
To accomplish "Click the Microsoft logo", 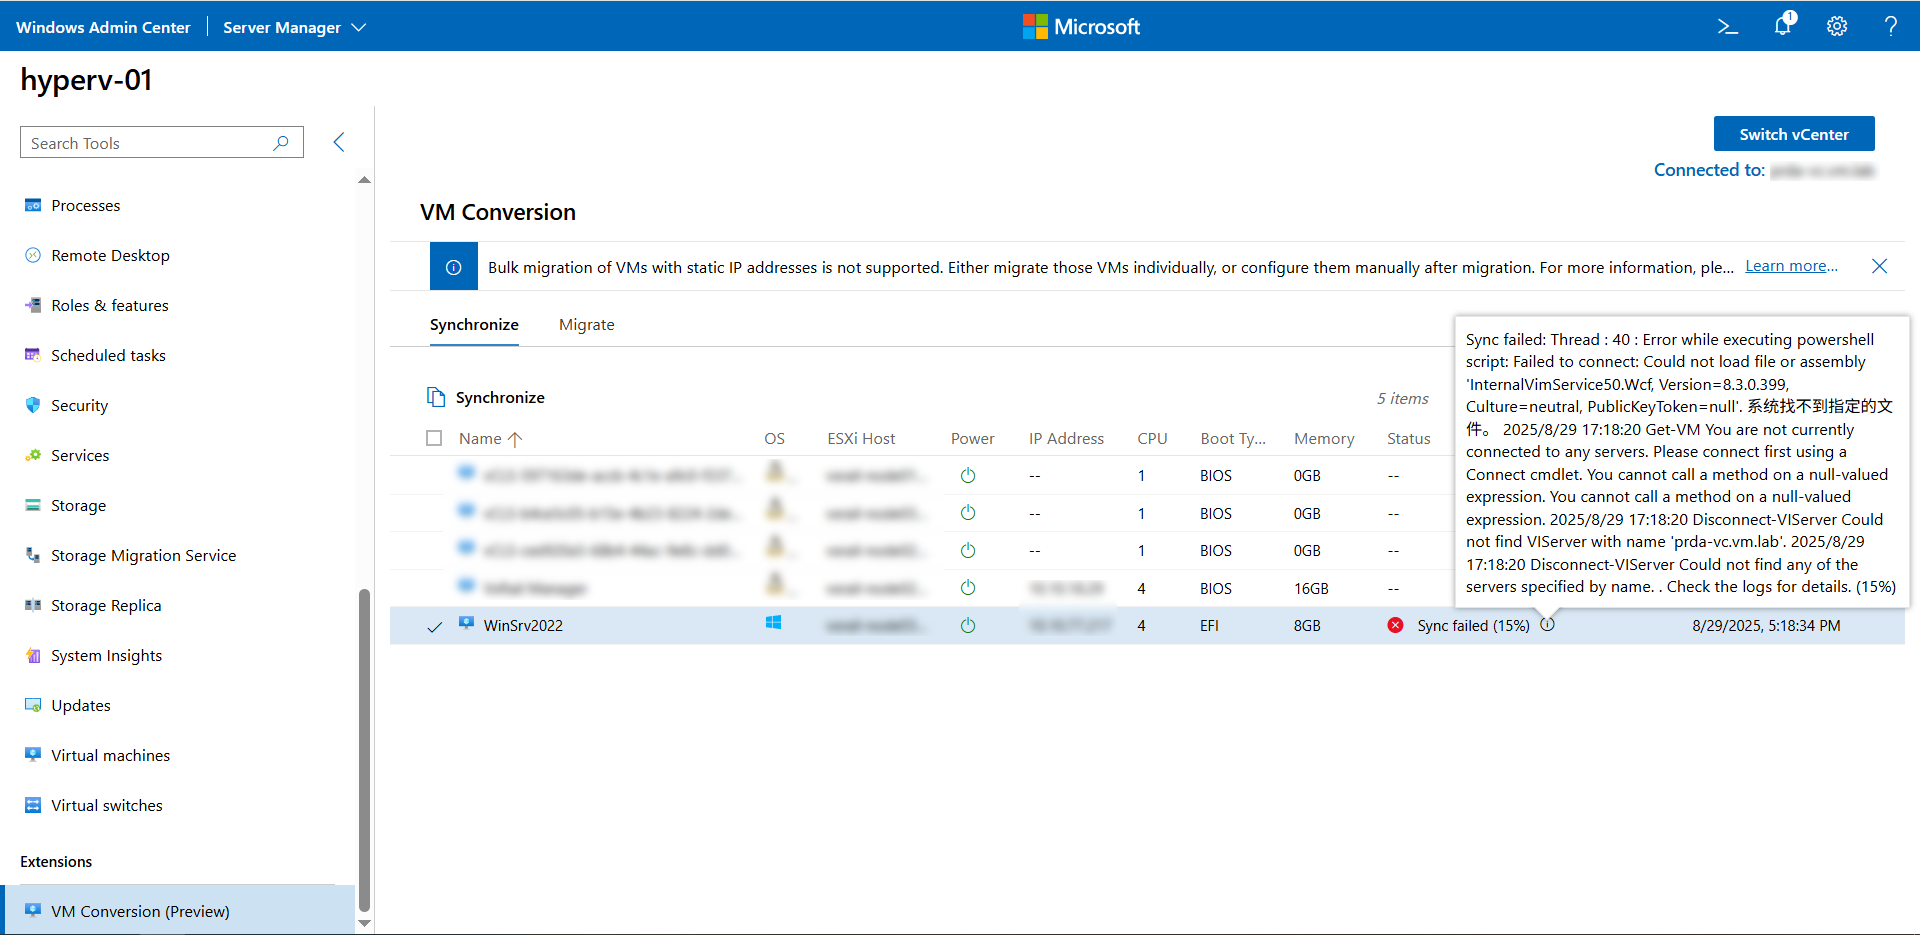I will click(1081, 26).
